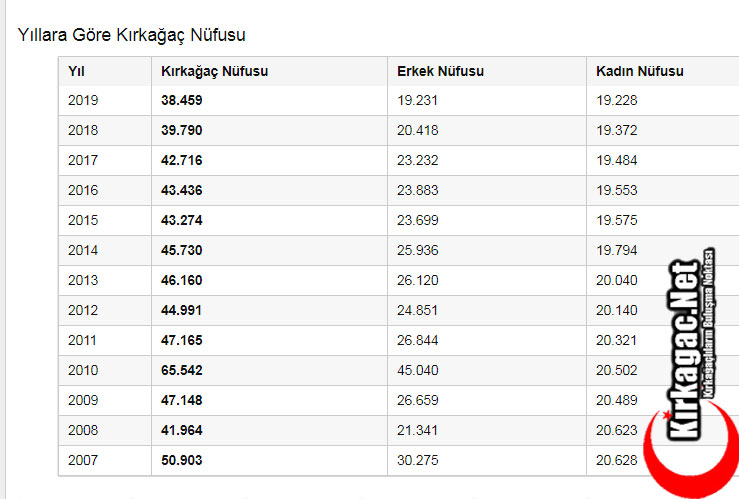Select the 2007 year cell
739x499 pixels.
pos(83,461)
